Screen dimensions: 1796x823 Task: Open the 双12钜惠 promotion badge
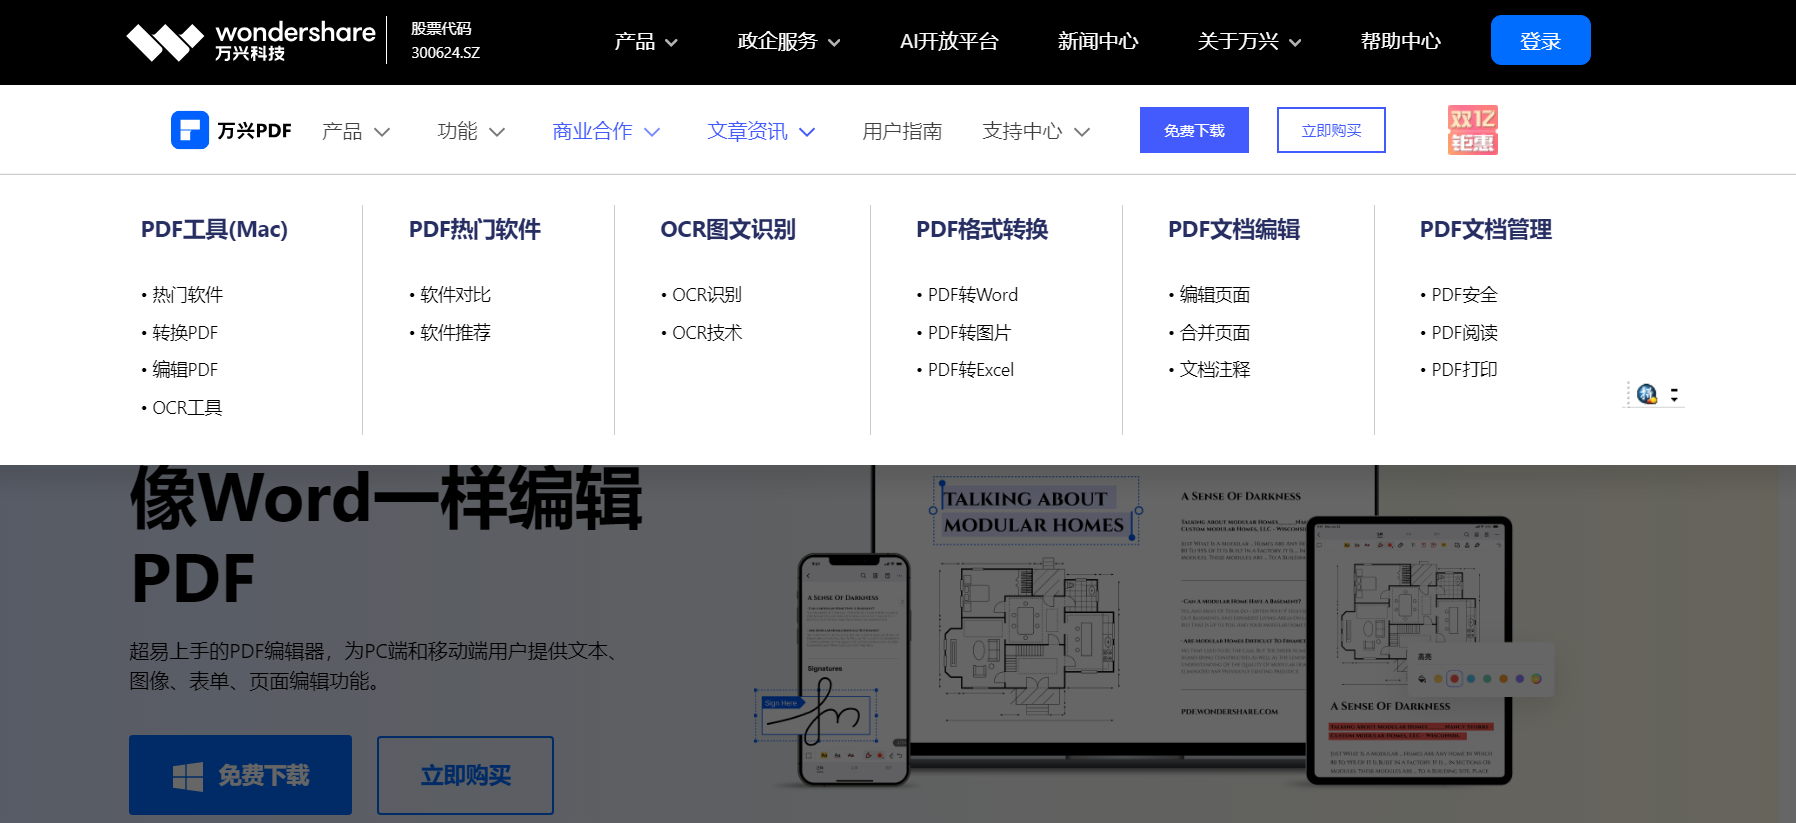click(x=1472, y=130)
